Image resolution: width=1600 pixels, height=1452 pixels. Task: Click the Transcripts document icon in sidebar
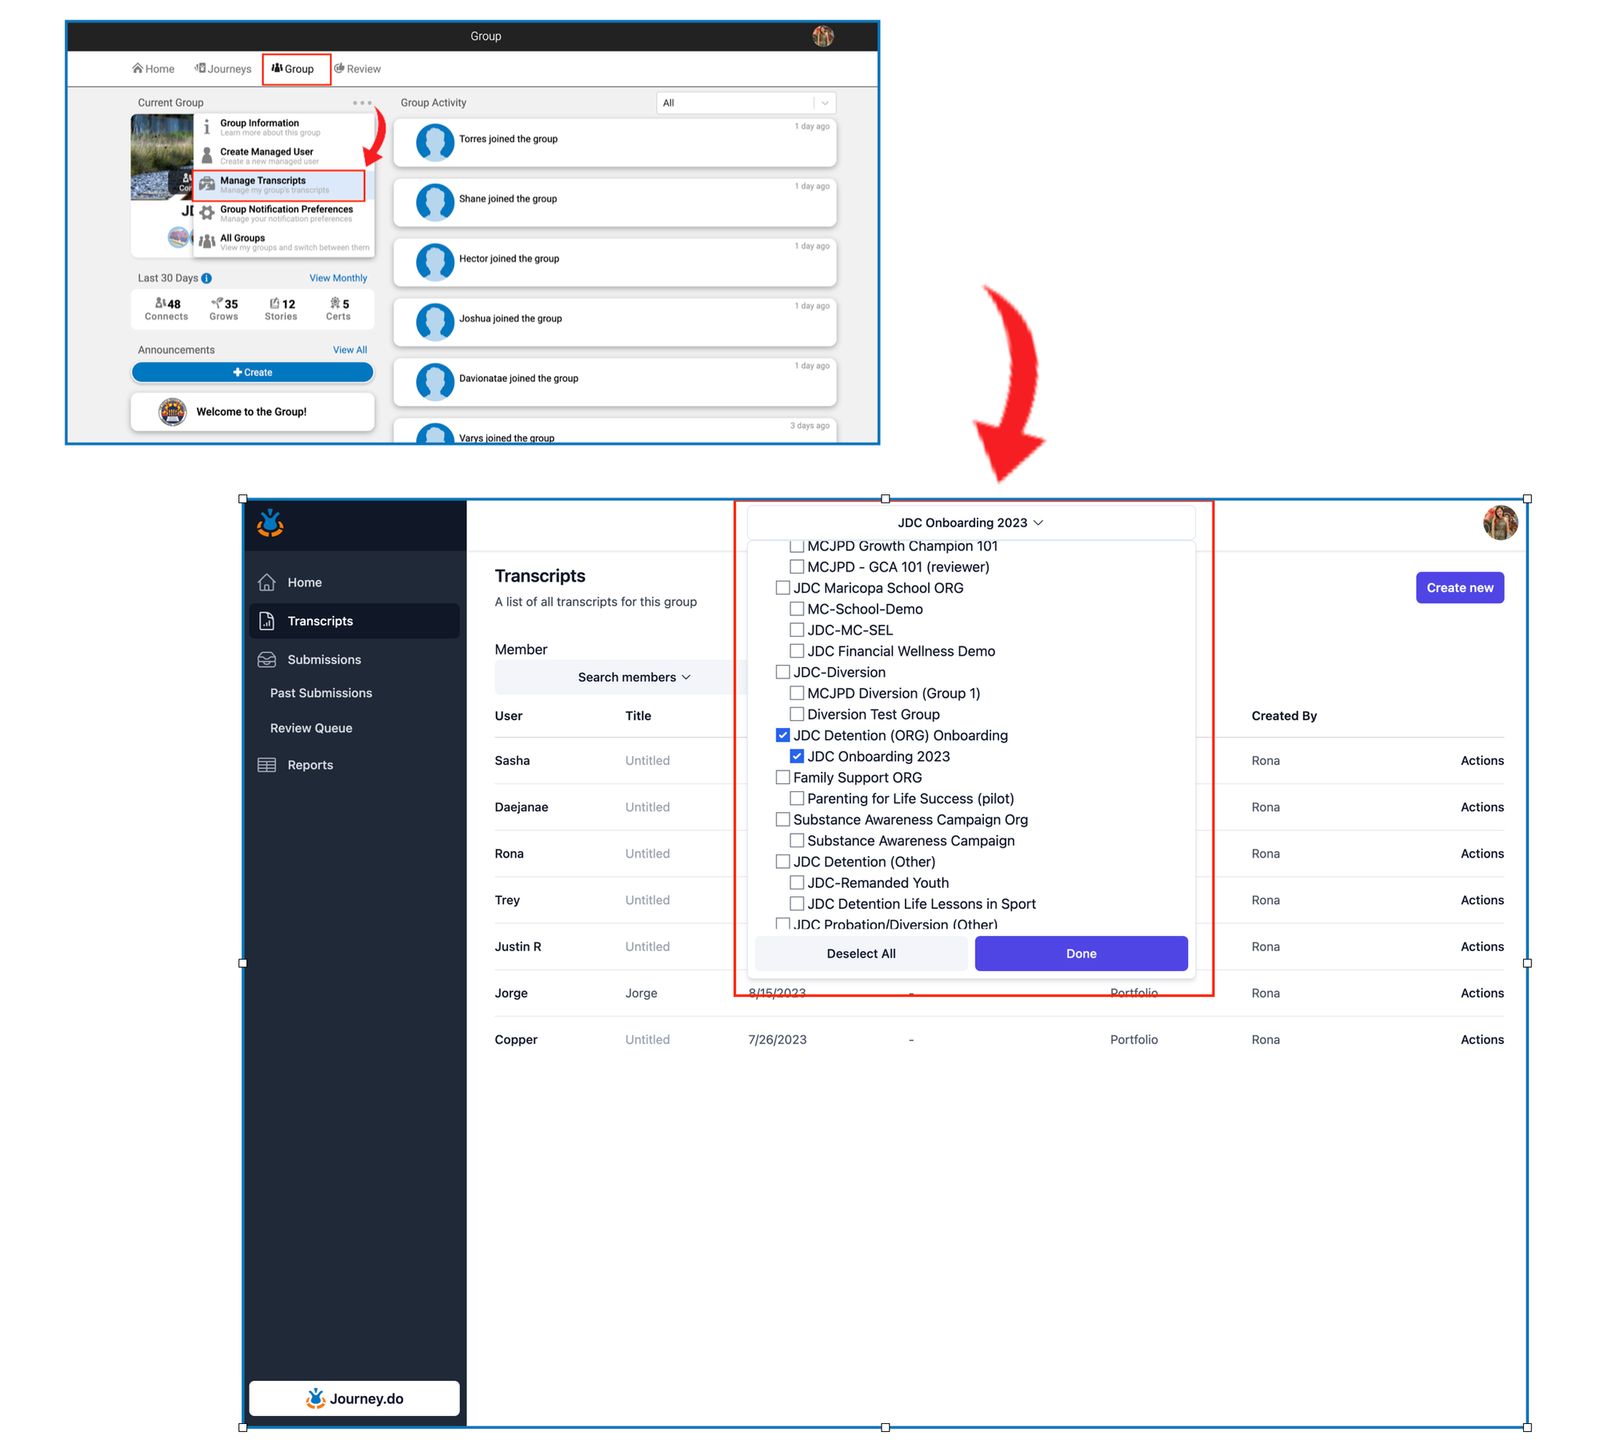267,621
